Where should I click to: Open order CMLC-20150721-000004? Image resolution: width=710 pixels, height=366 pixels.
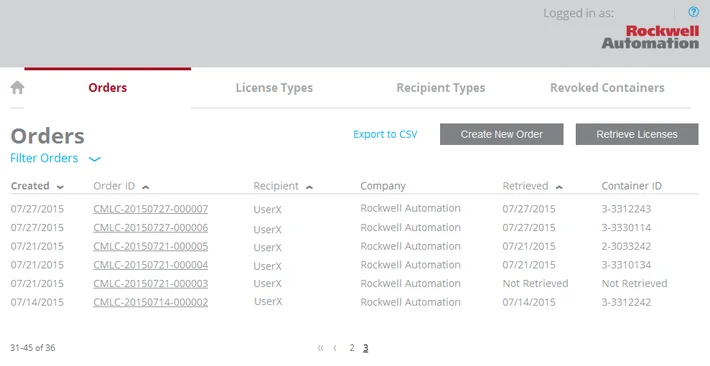point(151,265)
